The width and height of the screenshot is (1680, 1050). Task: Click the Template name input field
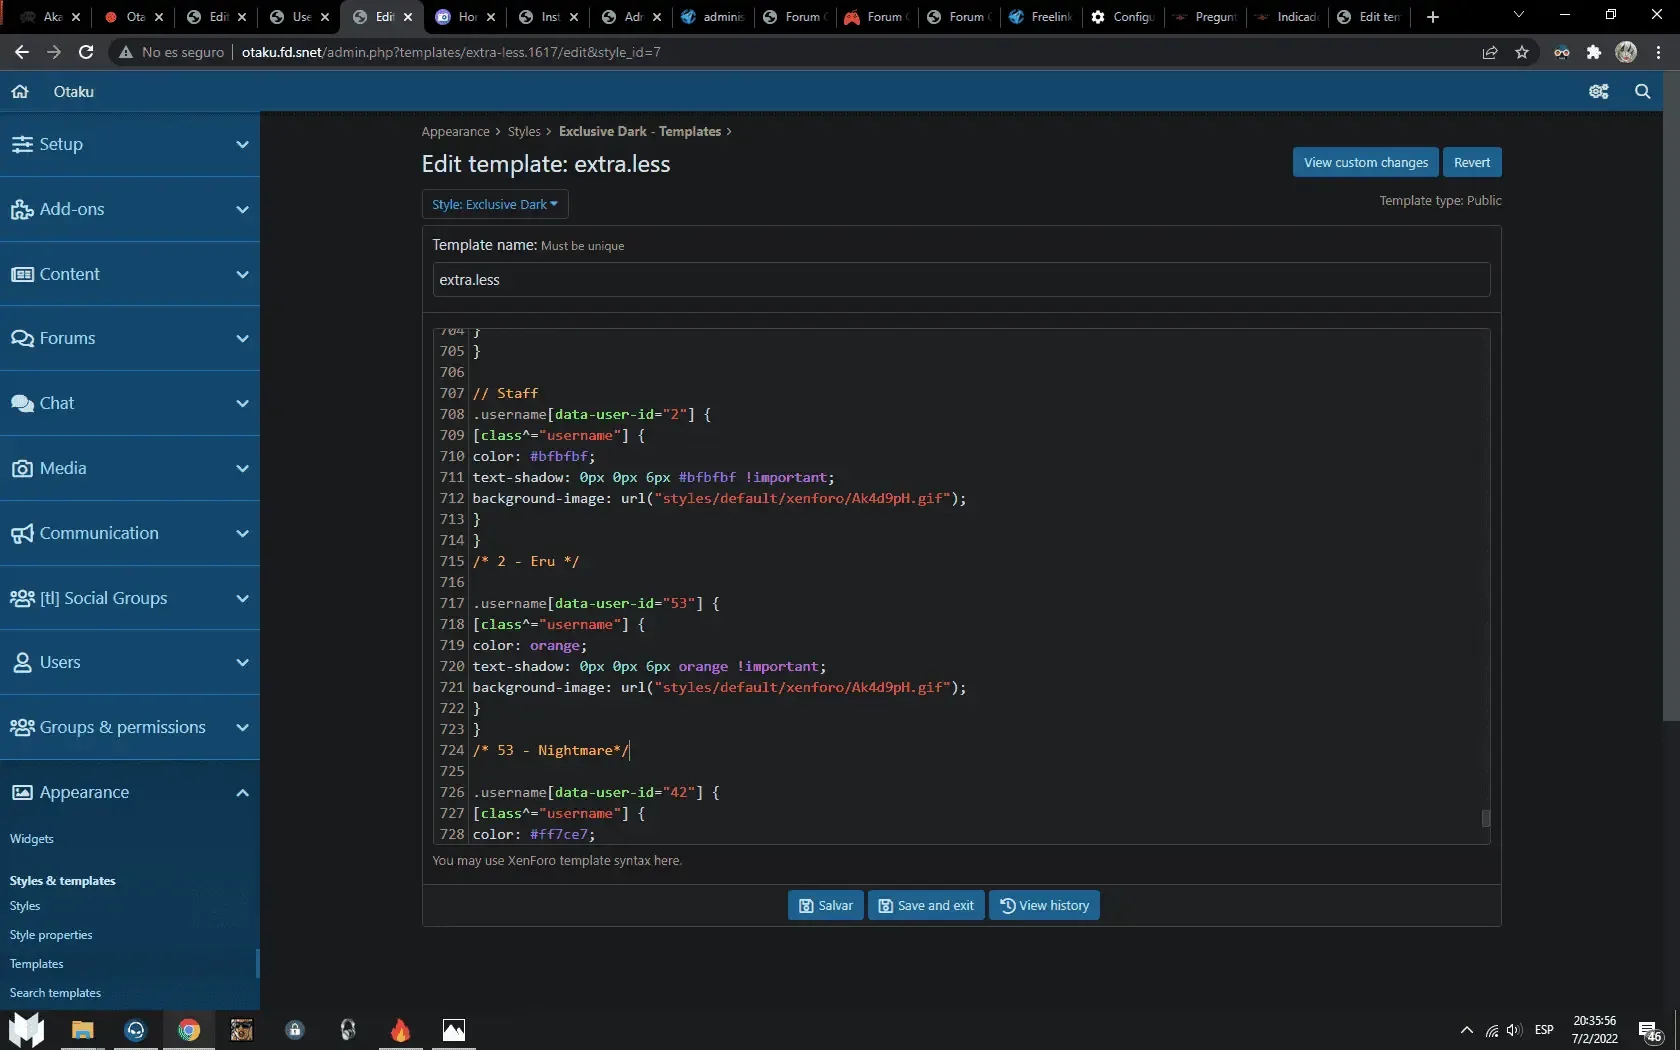click(x=961, y=280)
